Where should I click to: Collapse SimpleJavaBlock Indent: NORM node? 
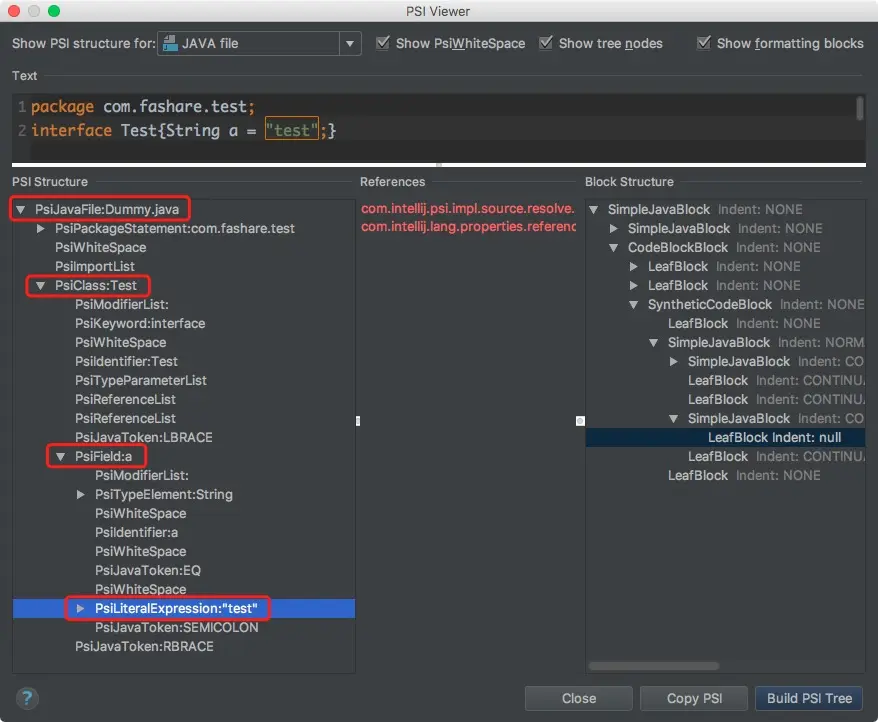653,343
